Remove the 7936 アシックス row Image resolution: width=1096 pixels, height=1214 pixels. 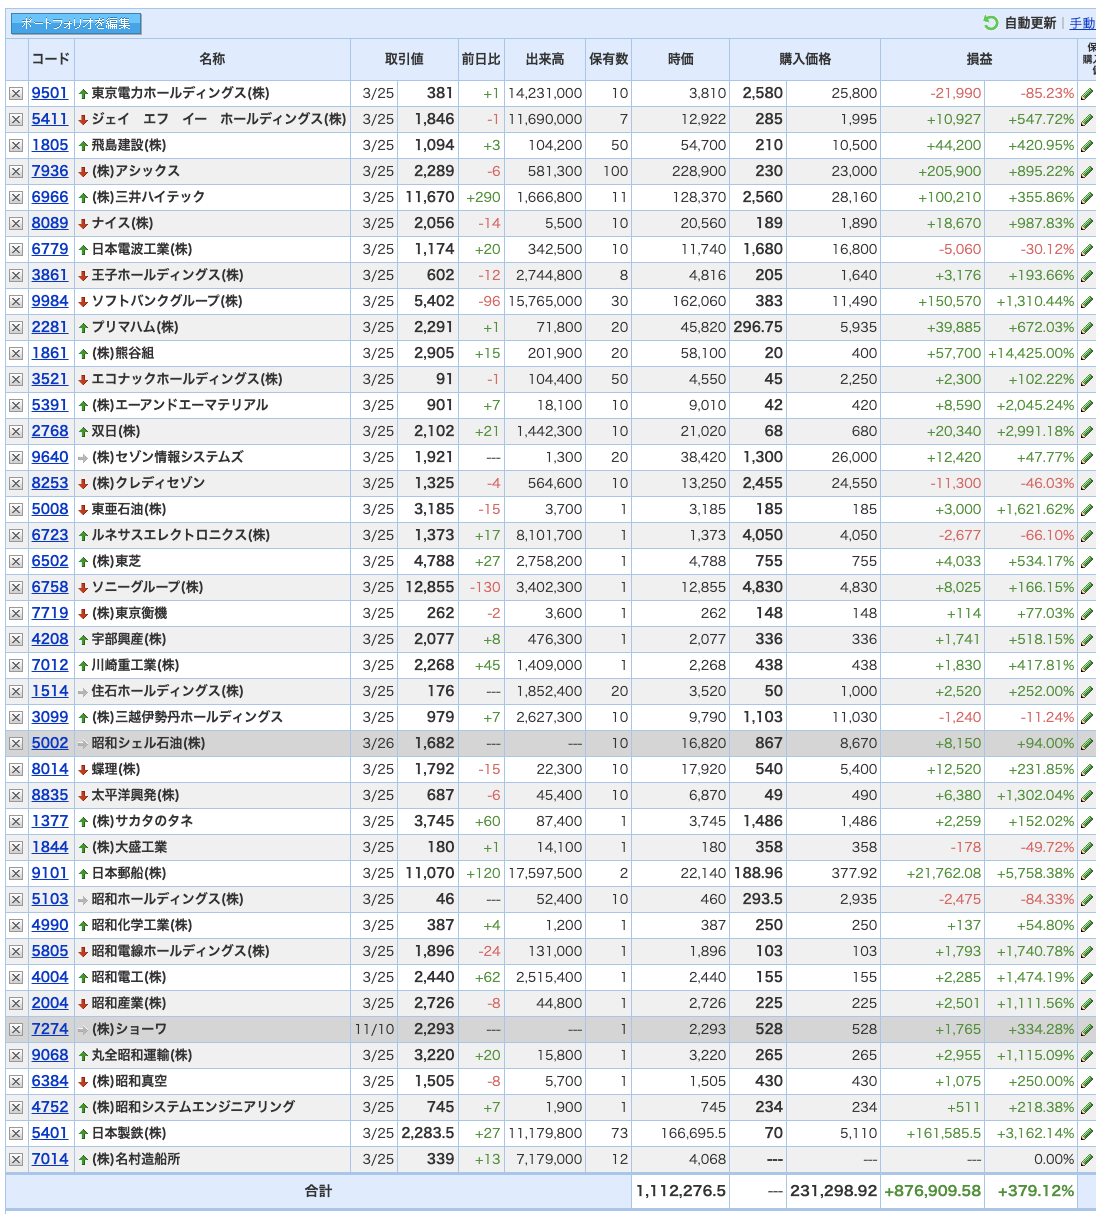[16, 171]
